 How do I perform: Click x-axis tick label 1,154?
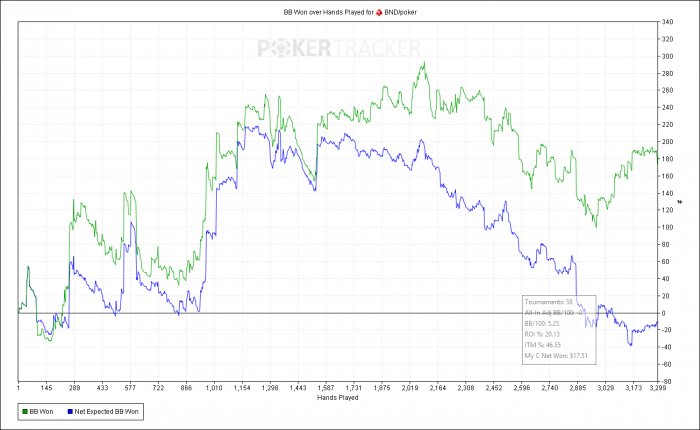point(242,388)
